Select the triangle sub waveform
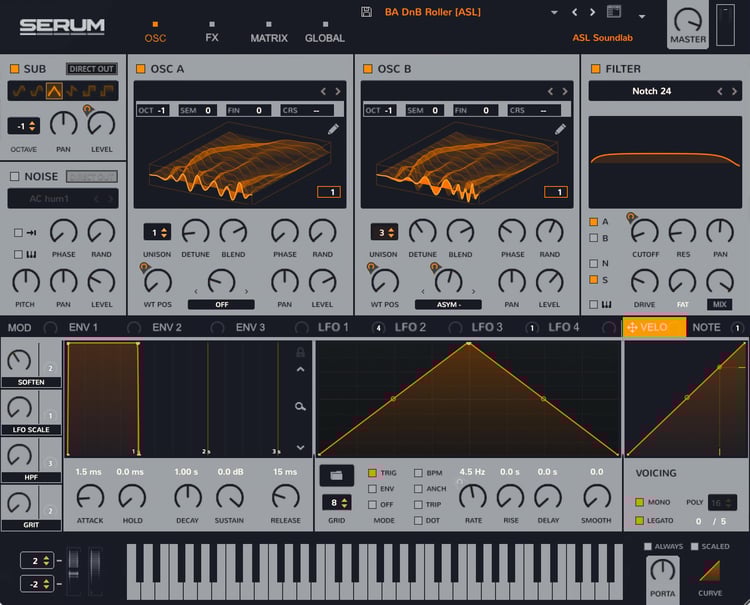The height and width of the screenshot is (605, 750). [54, 91]
